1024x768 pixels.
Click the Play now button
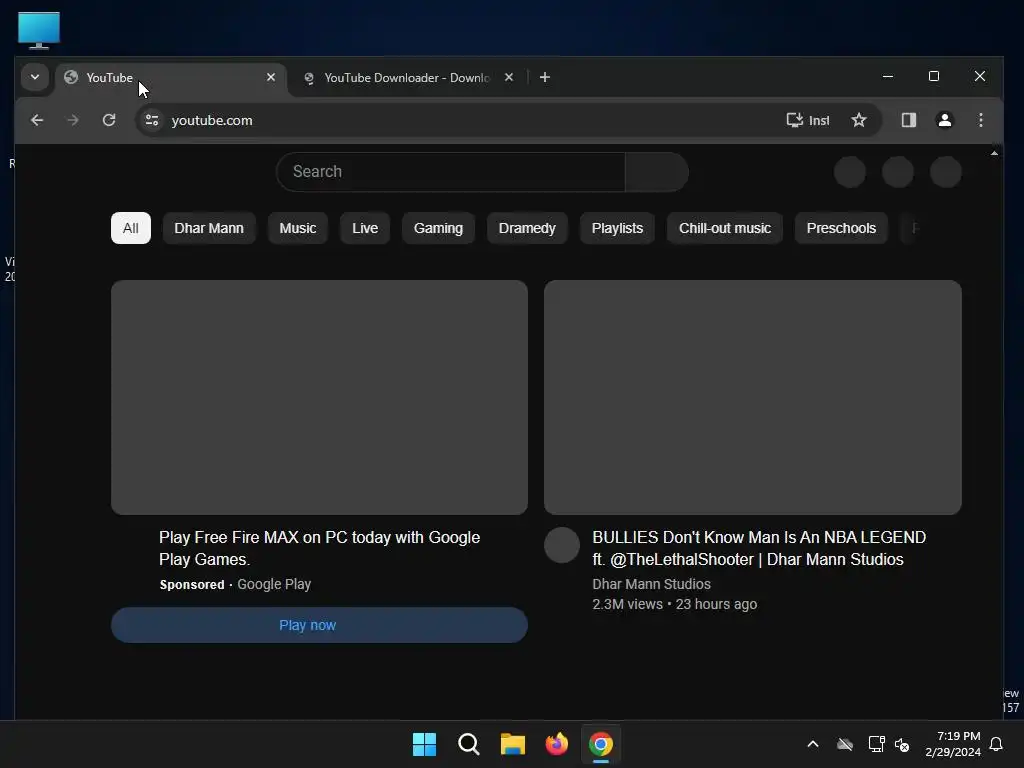click(319, 625)
